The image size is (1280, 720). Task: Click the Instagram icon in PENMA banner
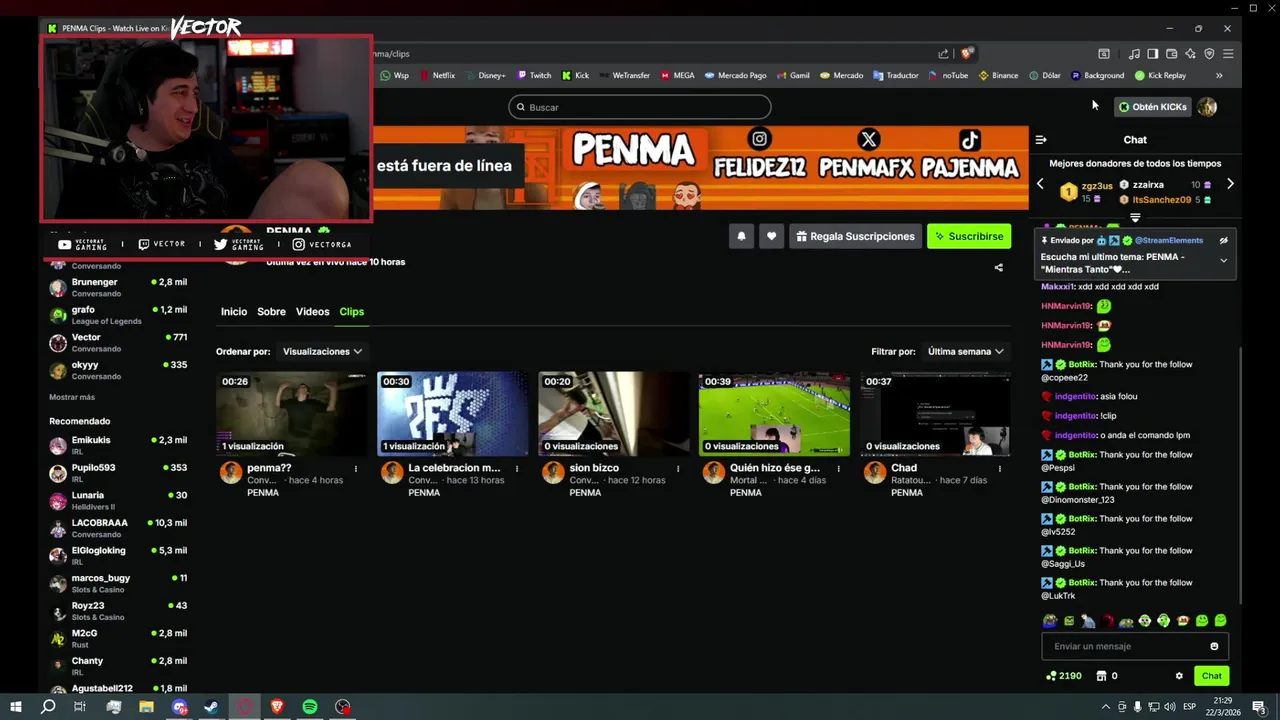pyautogui.click(x=760, y=140)
